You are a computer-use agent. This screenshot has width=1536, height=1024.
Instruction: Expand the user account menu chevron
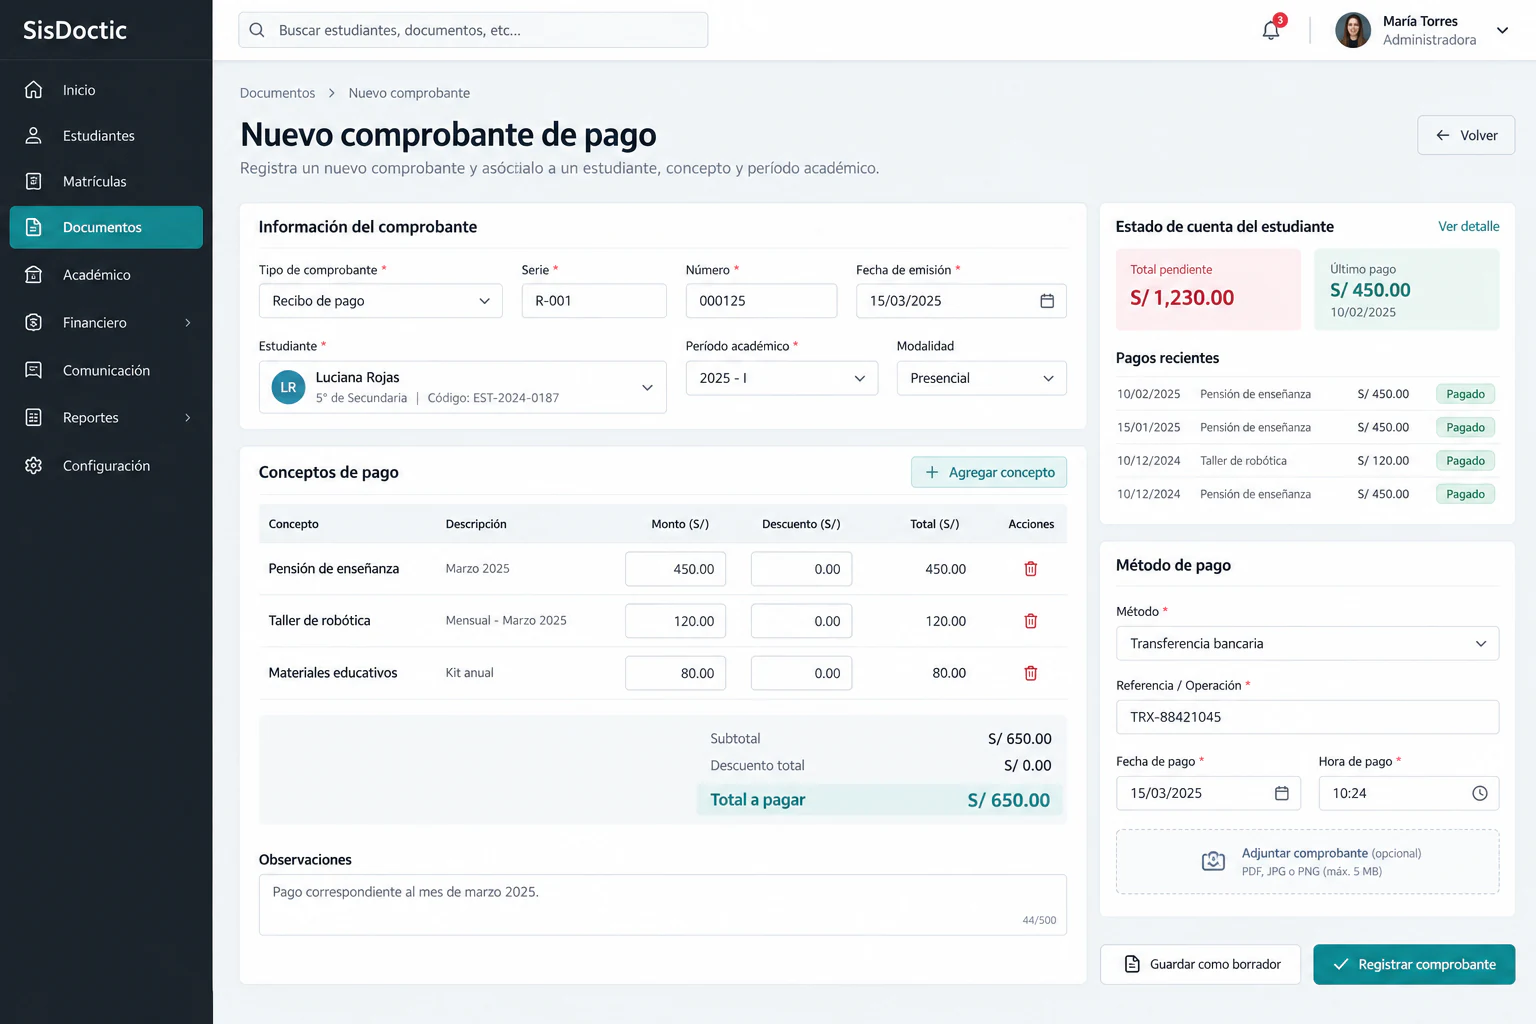tap(1502, 30)
